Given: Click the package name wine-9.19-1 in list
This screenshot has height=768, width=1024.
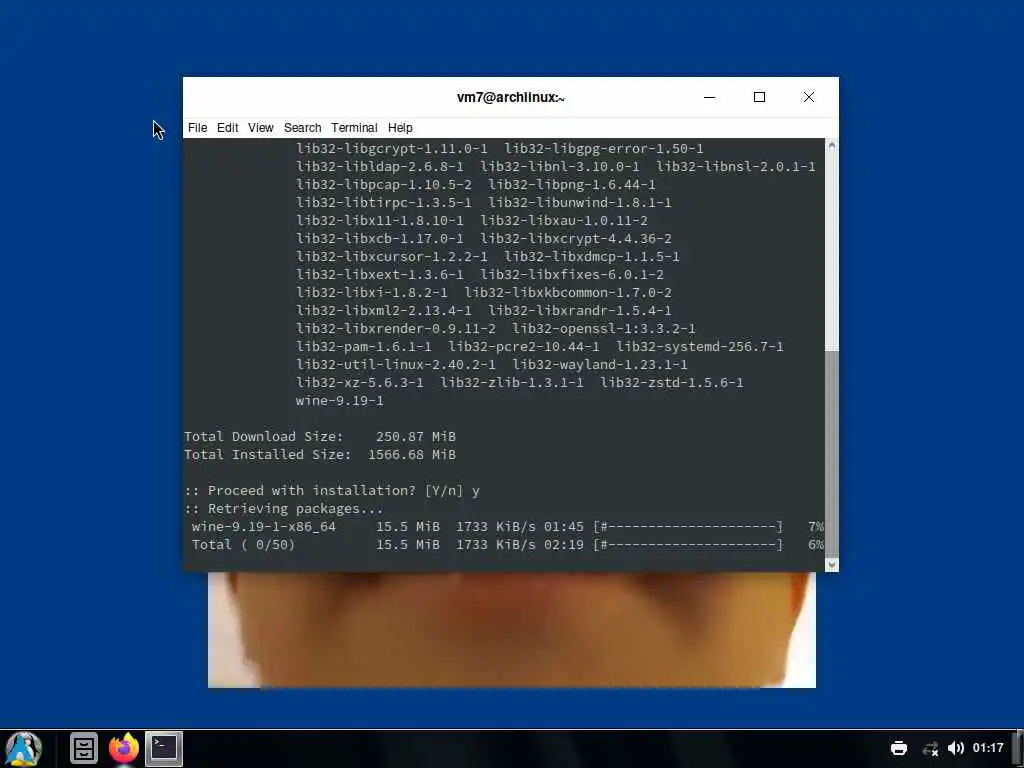Looking at the screenshot, I should click(340, 400).
